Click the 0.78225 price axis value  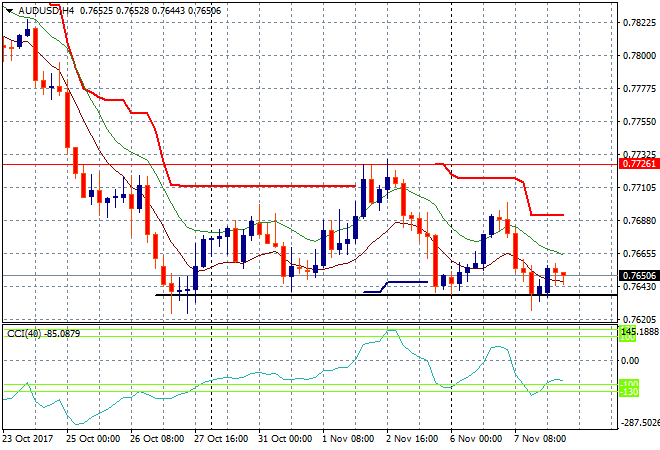639,23
